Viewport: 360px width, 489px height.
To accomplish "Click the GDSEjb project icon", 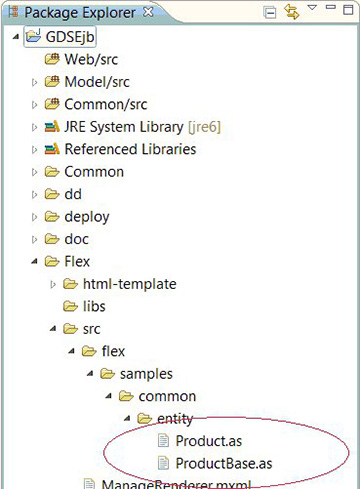I will 34,36.
